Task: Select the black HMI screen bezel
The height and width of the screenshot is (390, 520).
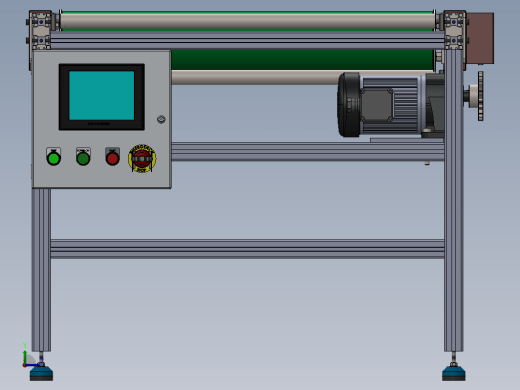Action: click(x=102, y=97)
